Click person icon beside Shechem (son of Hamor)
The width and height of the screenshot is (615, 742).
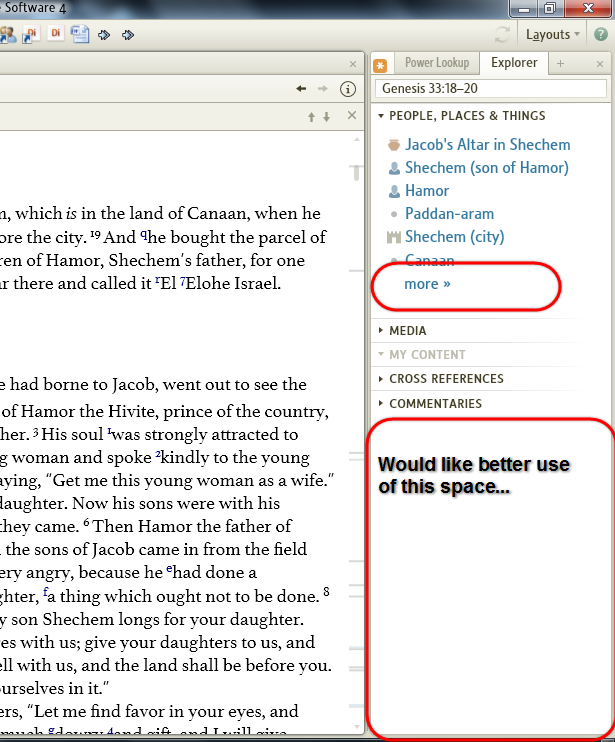pyautogui.click(x=394, y=168)
